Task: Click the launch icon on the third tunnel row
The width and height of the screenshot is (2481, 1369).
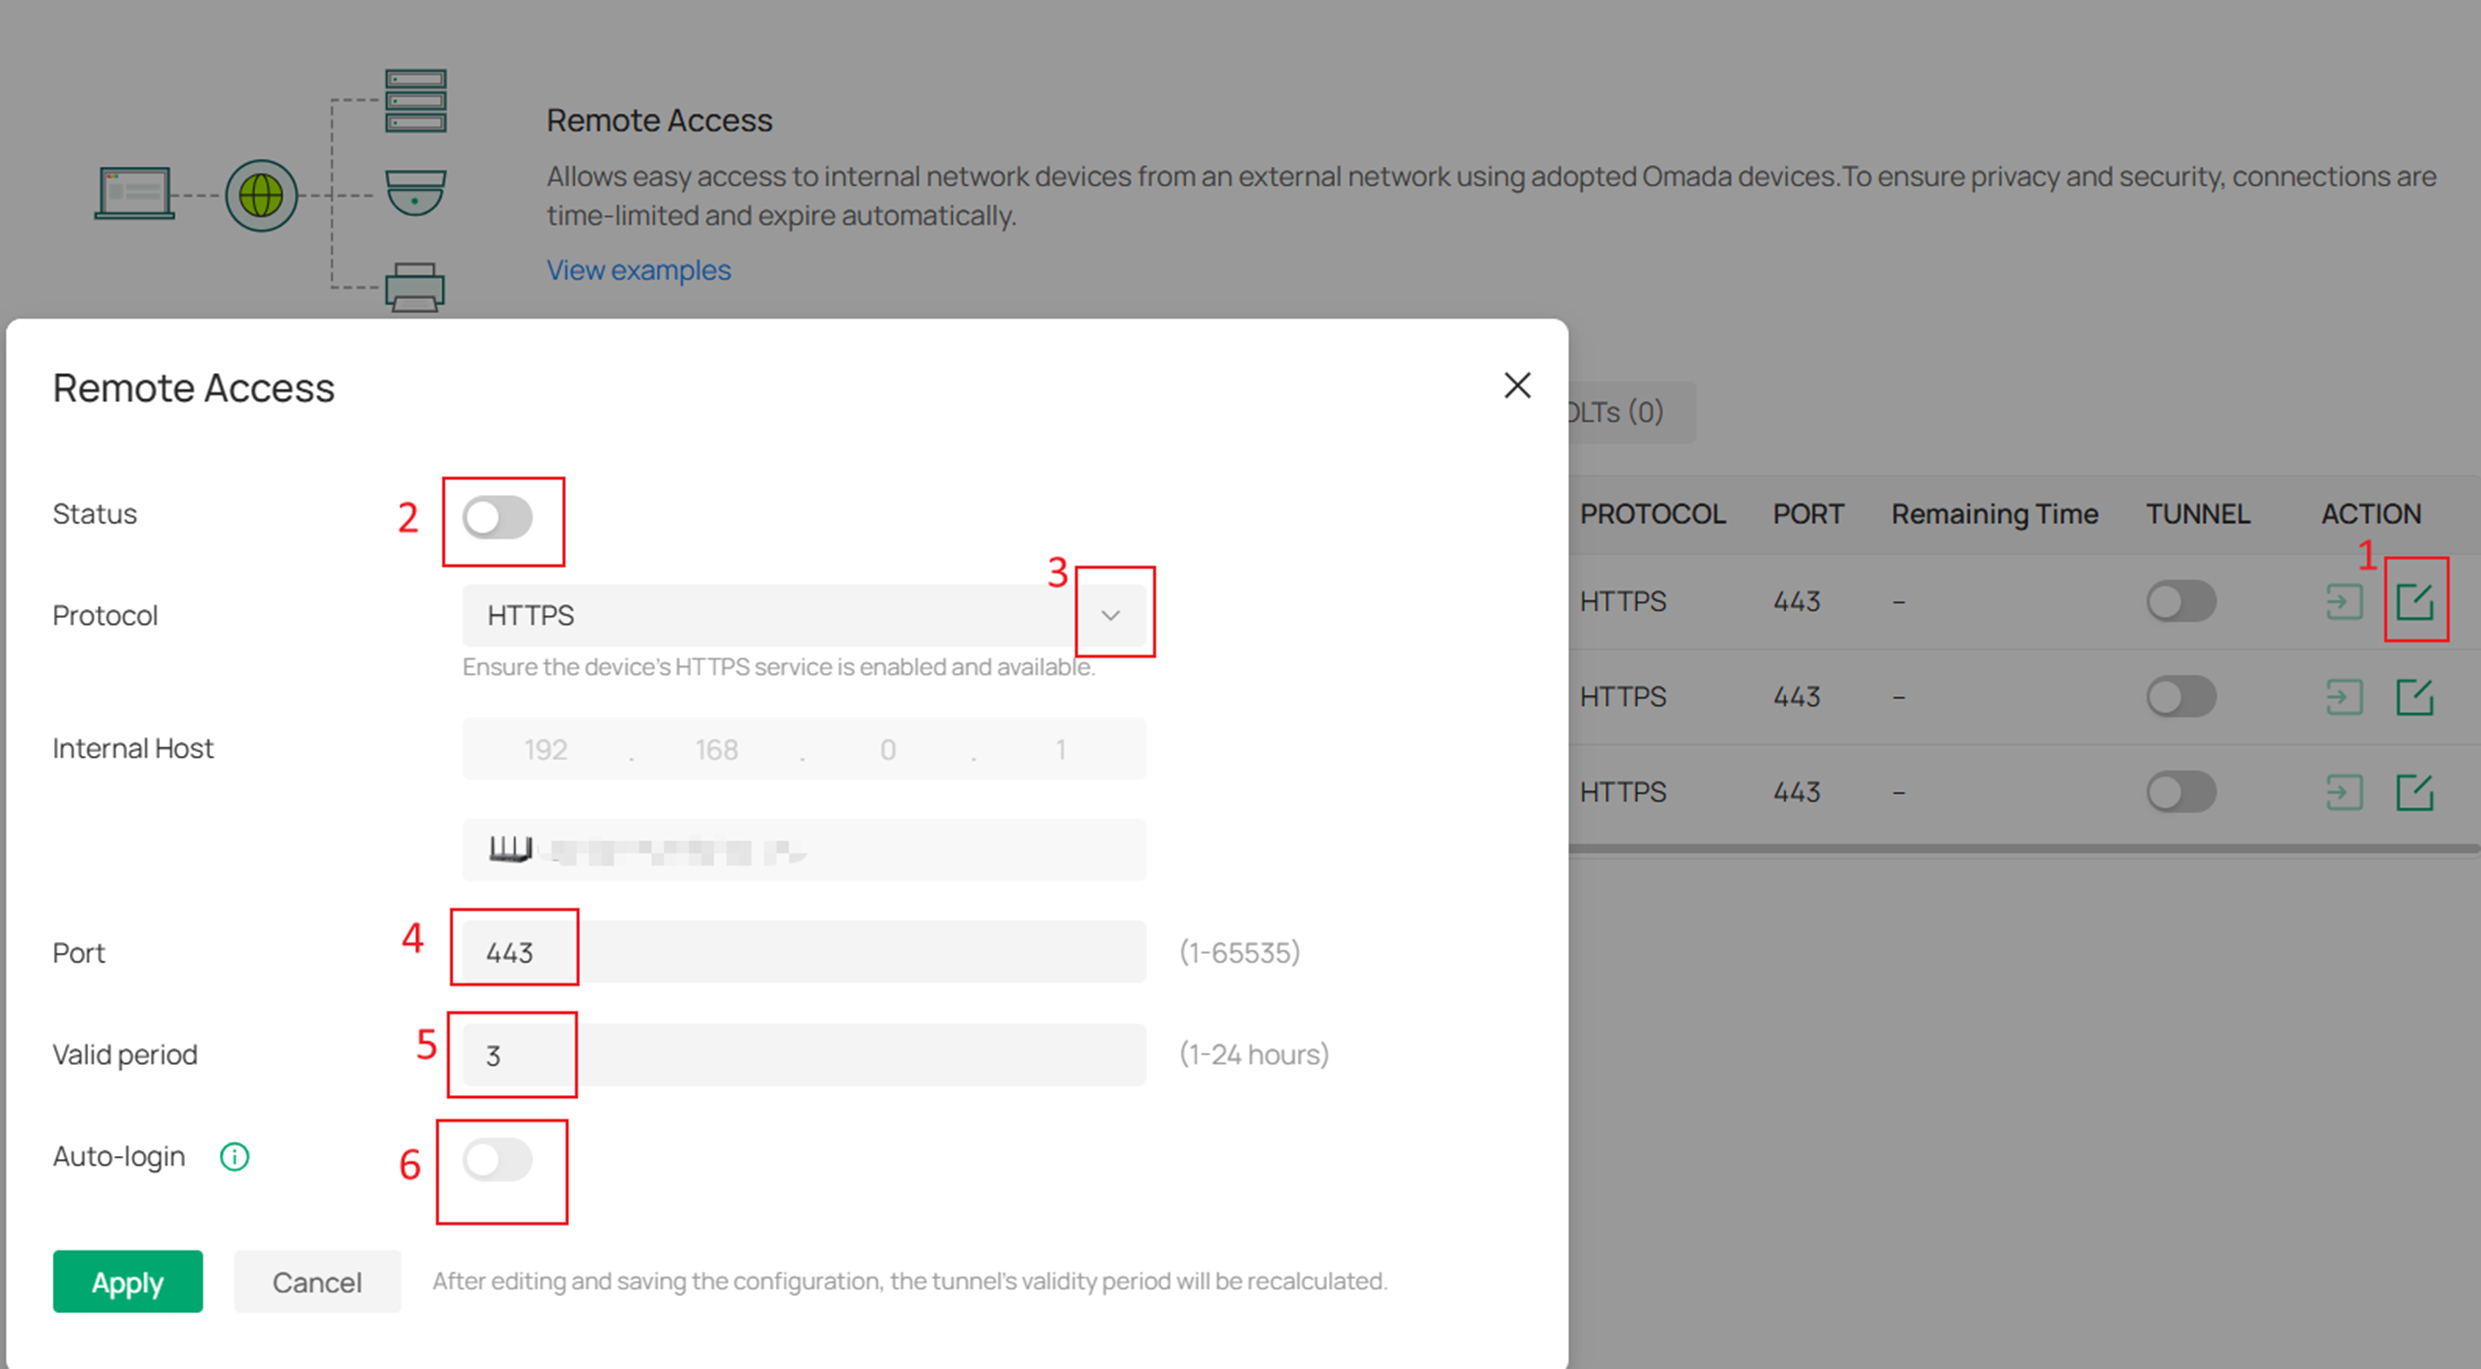Action: click(2345, 792)
